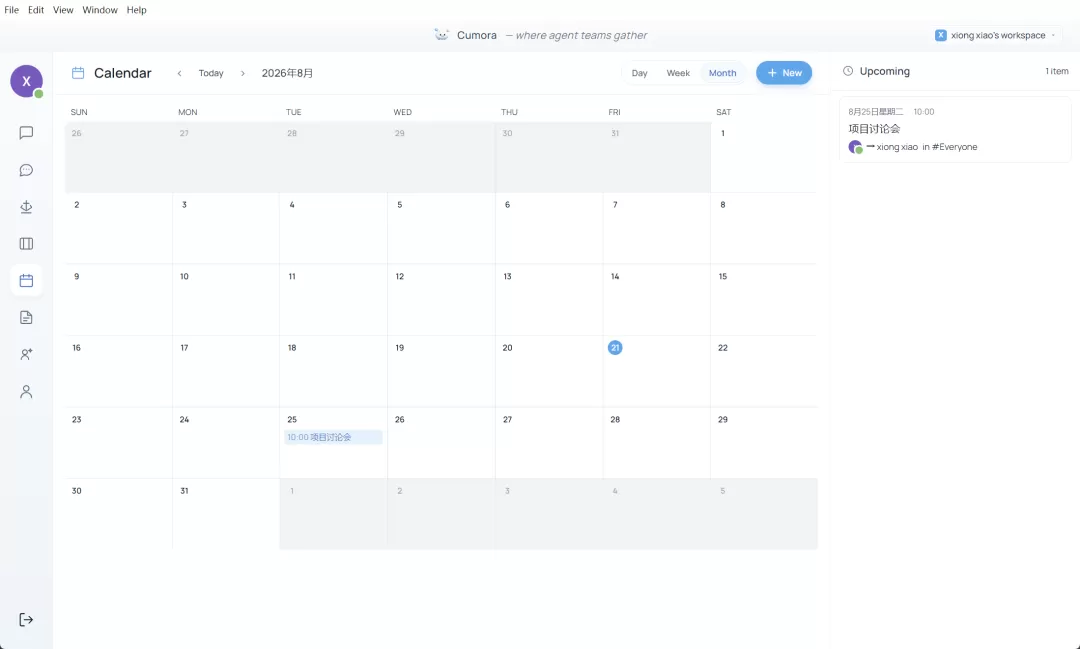This screenshot has width=1080, height=649.
Task: Go to the next month
Action: pos(242,73)
